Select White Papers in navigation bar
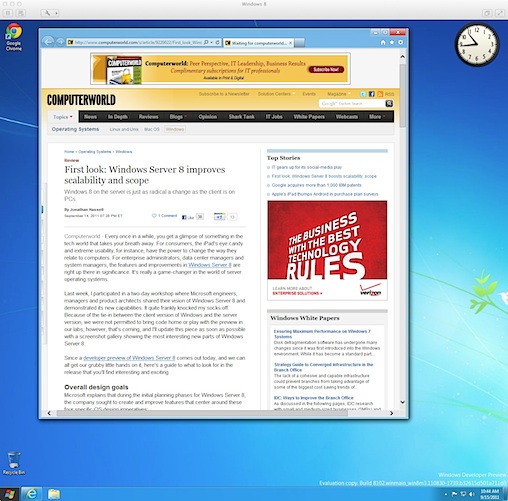The height and width of the screenshot is (501, 508). (x=309, y=117)
